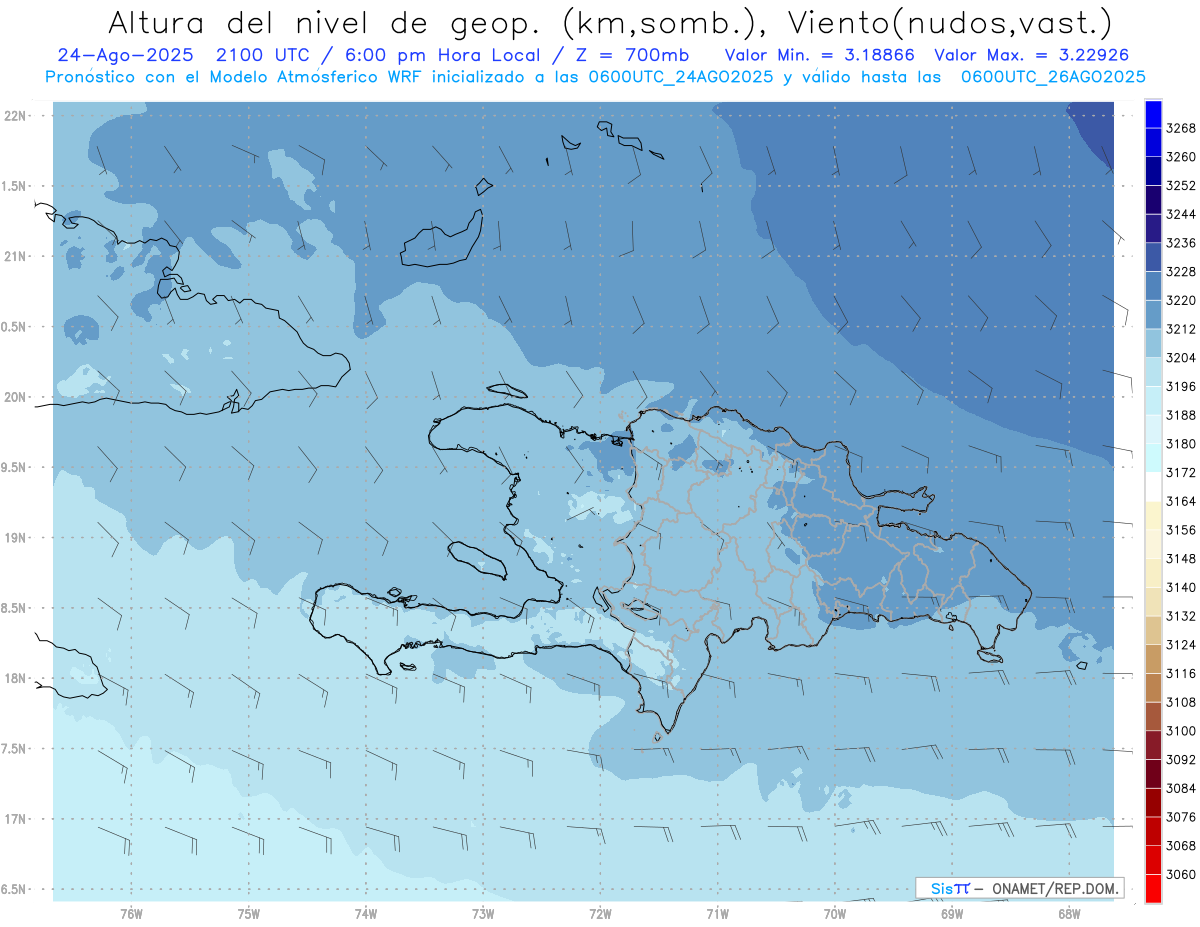Click the '75W' longitude axis label
1200x927 pixels.
coord(249,914)
